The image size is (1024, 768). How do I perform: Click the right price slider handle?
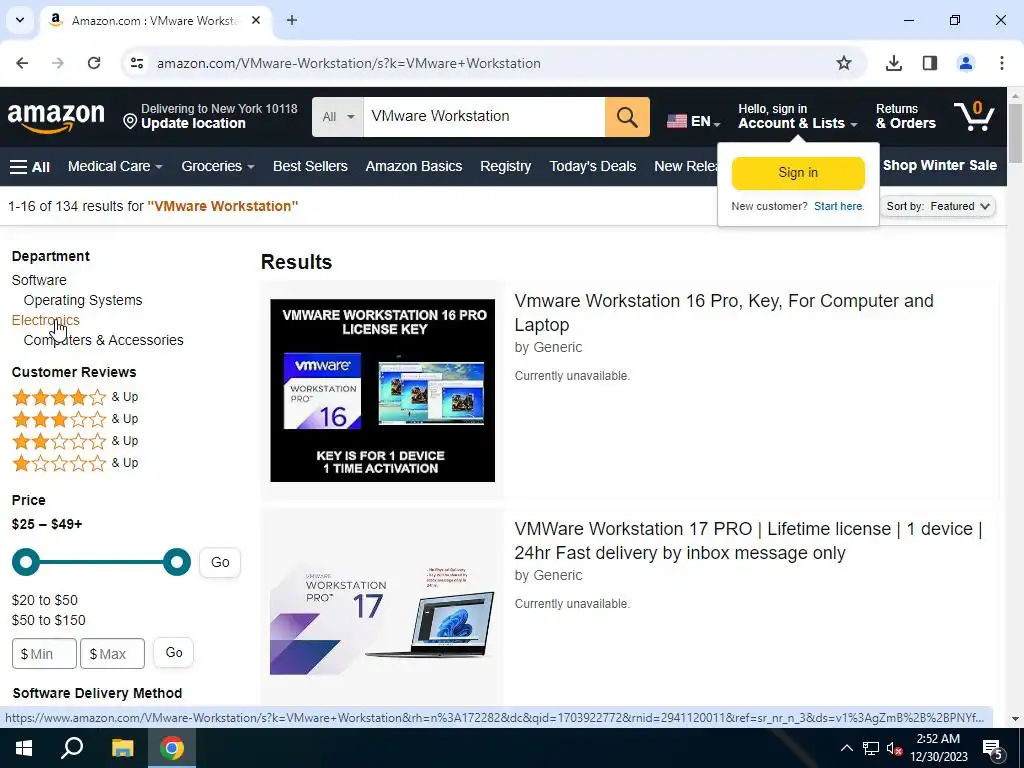[x=176, y=562]
